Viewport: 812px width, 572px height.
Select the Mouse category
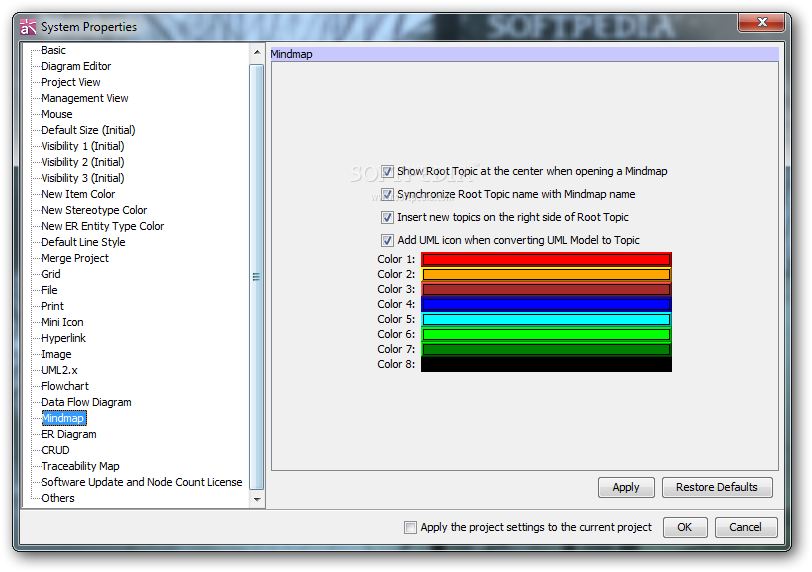coord(57,114)
